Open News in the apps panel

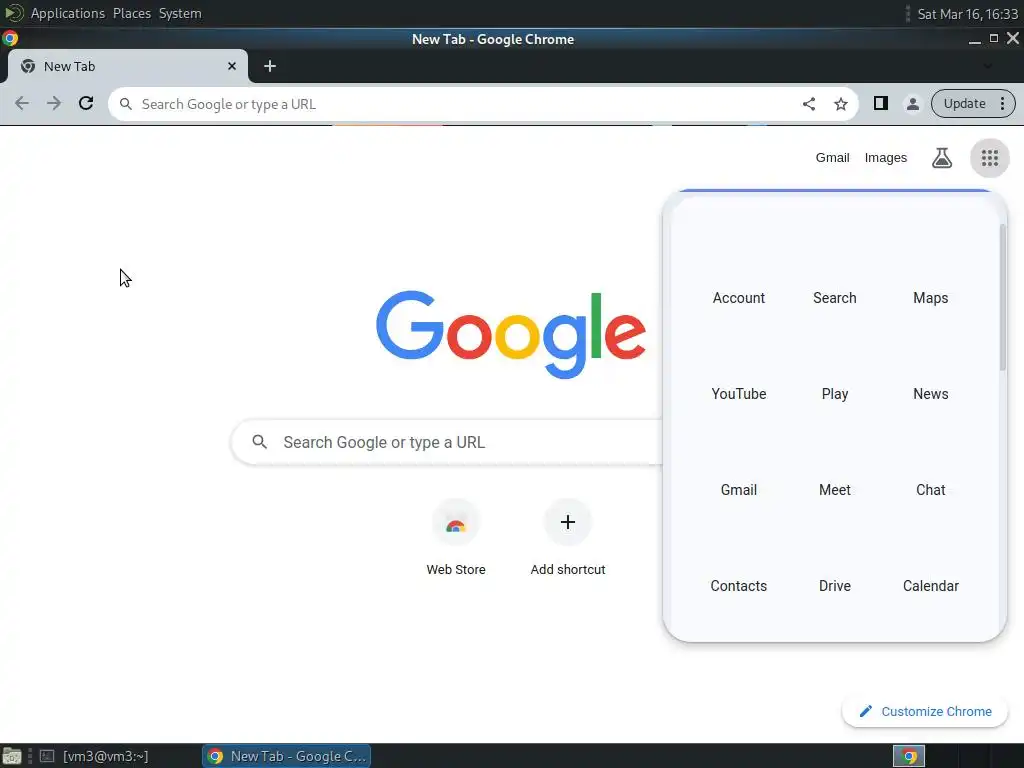930,394
